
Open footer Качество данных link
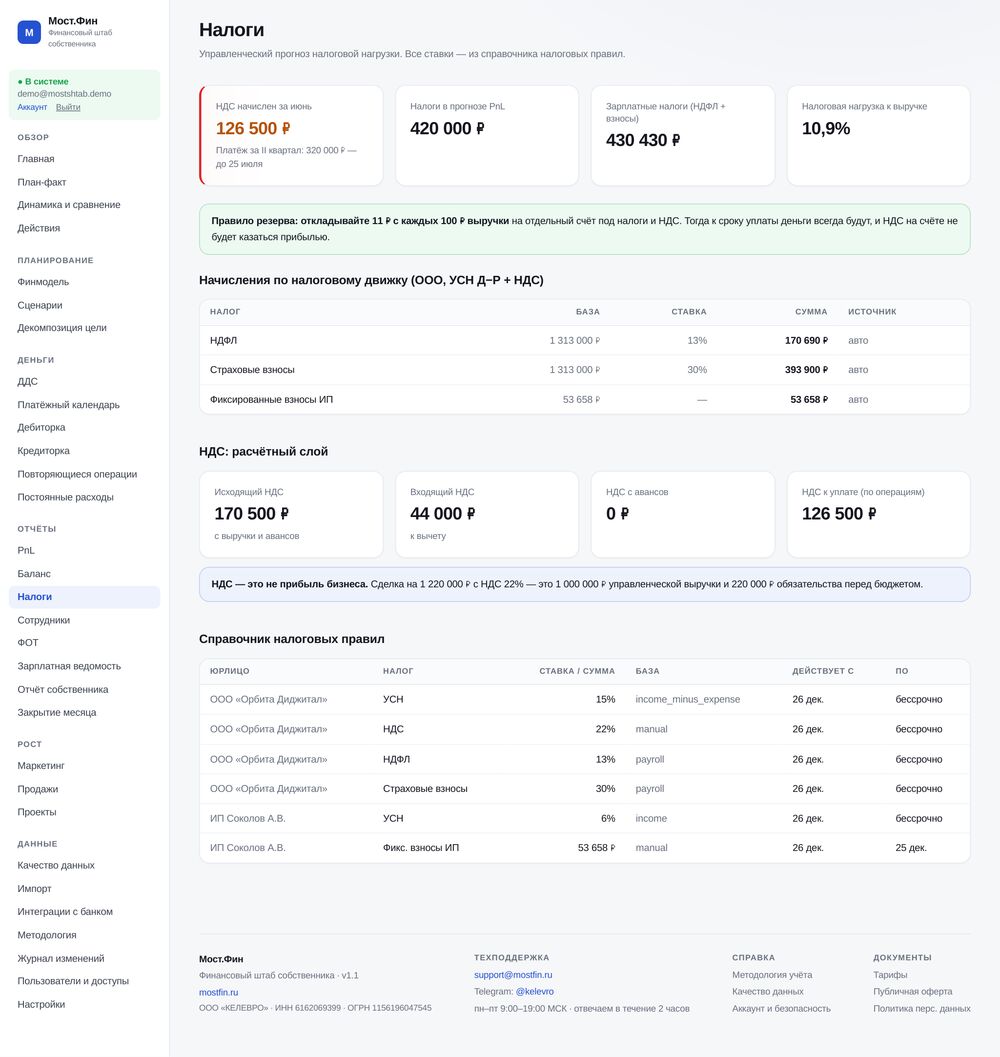pos(768,992)
